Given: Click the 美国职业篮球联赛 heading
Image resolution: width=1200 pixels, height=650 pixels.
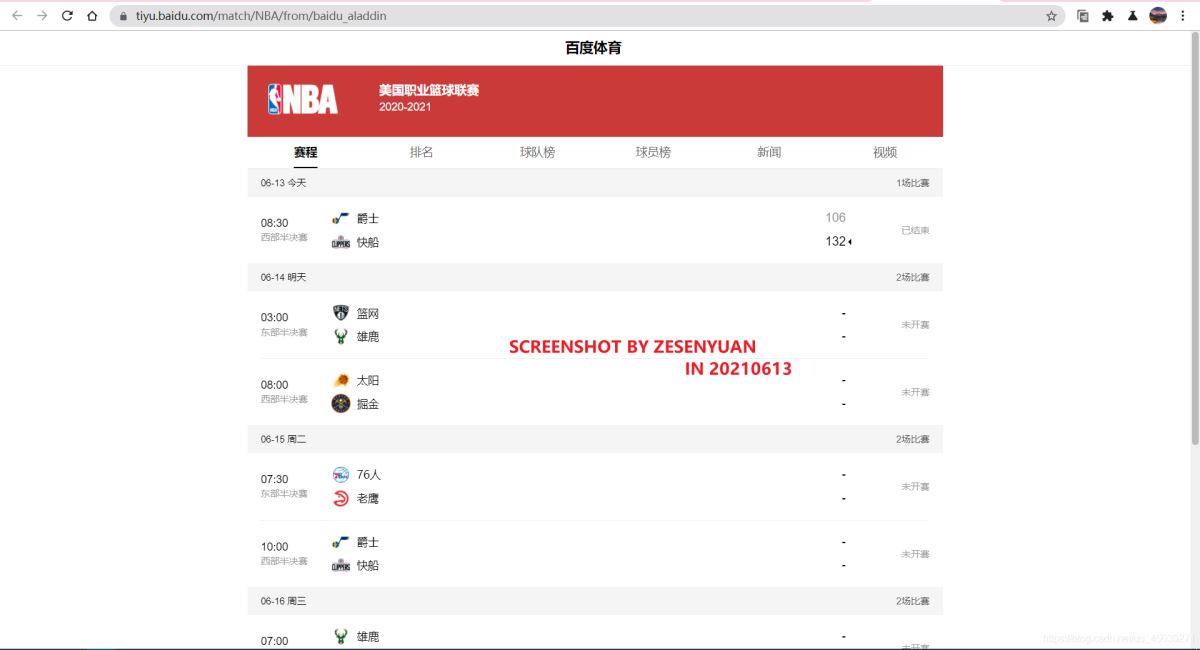Looking at the screenshot, I should click(429, 90).
